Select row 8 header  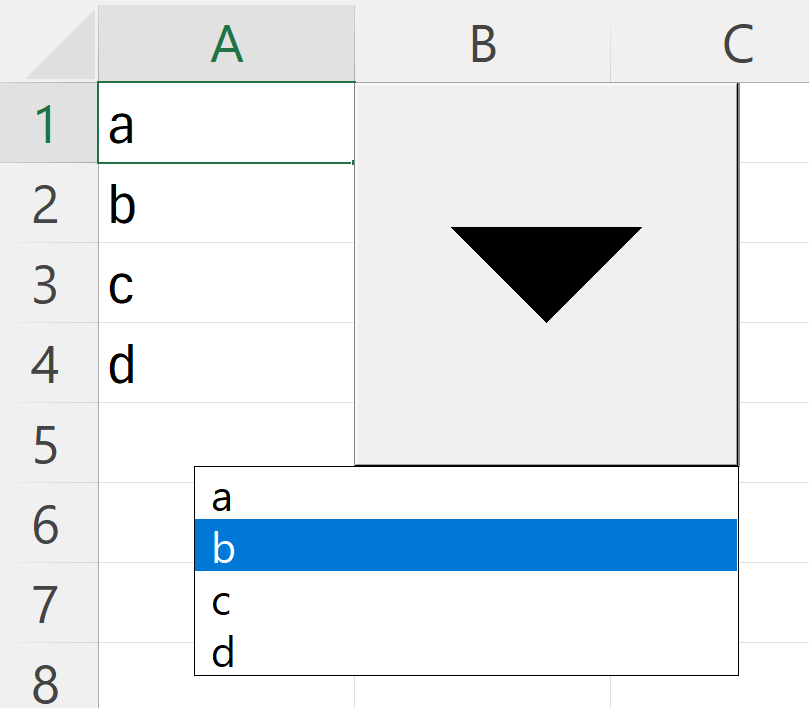pyautogui.click(x=48, y=685)
